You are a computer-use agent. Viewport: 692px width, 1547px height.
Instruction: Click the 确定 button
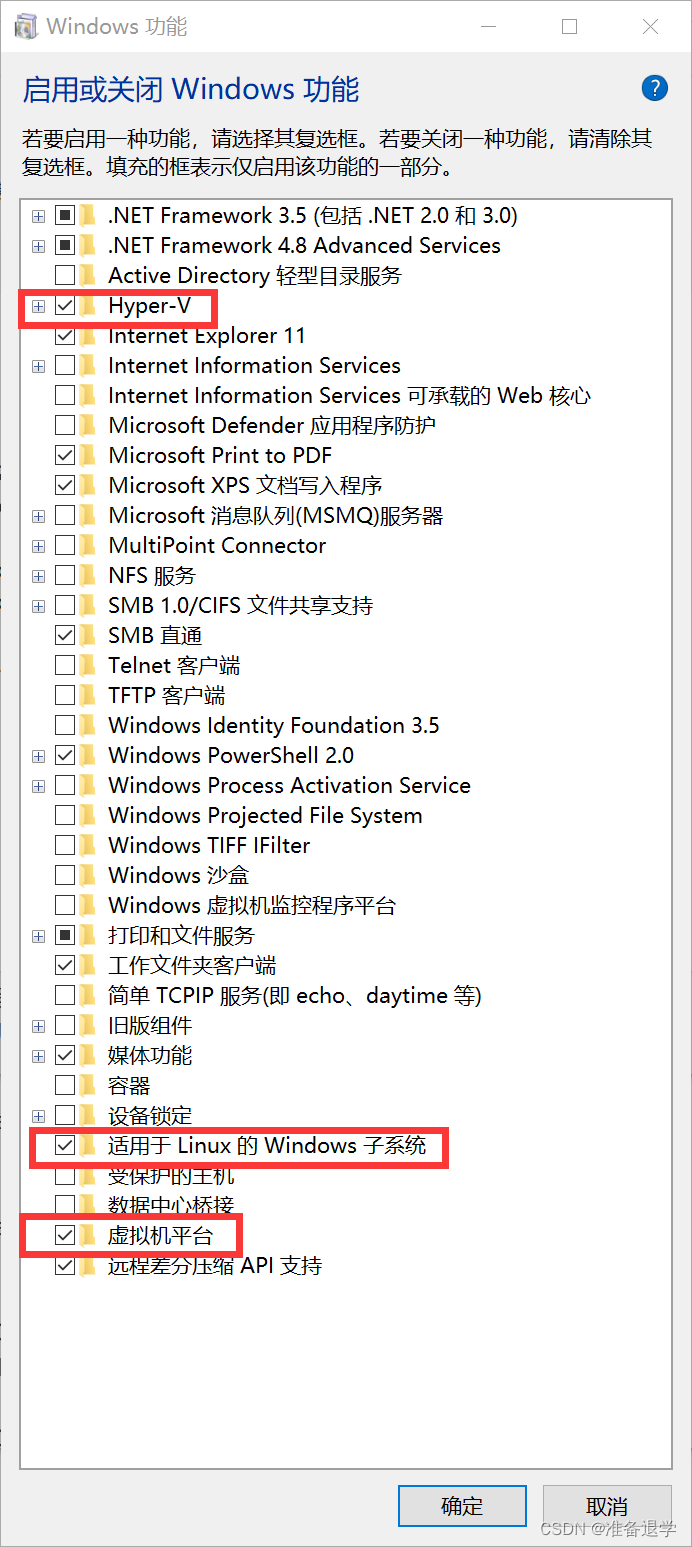(462, 1506)
